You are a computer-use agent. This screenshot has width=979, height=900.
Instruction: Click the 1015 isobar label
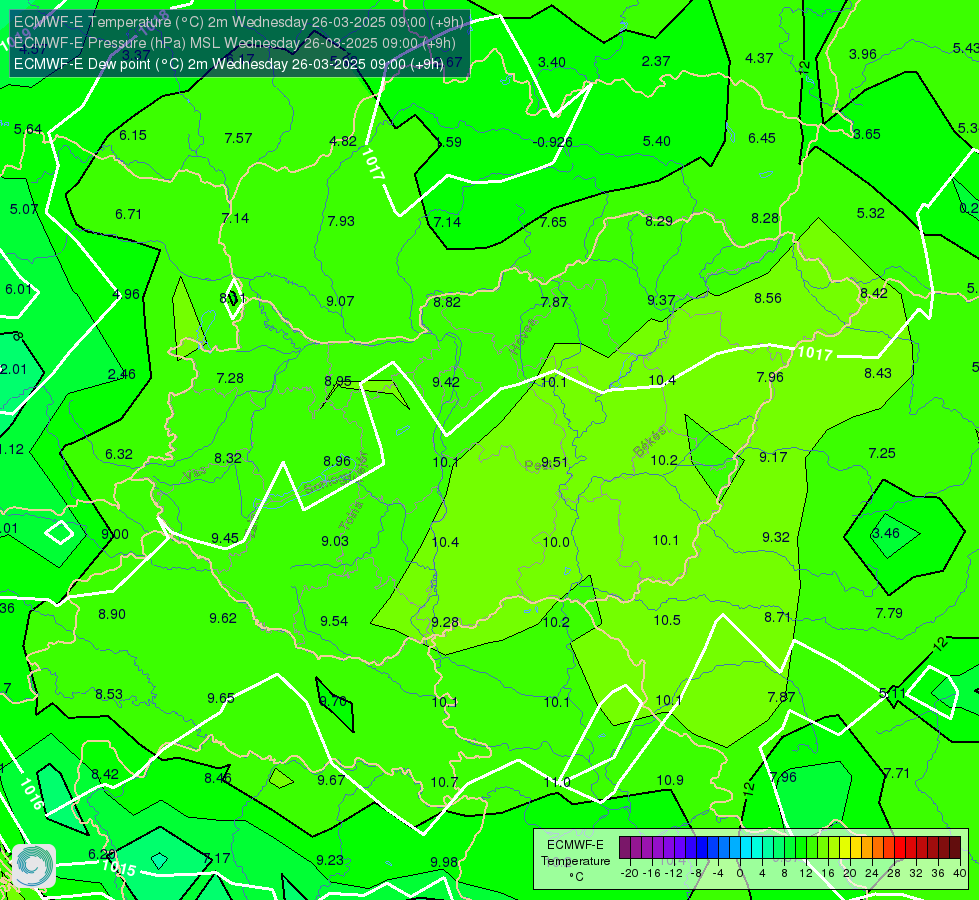pyautogui.click(x=119, y=868)
